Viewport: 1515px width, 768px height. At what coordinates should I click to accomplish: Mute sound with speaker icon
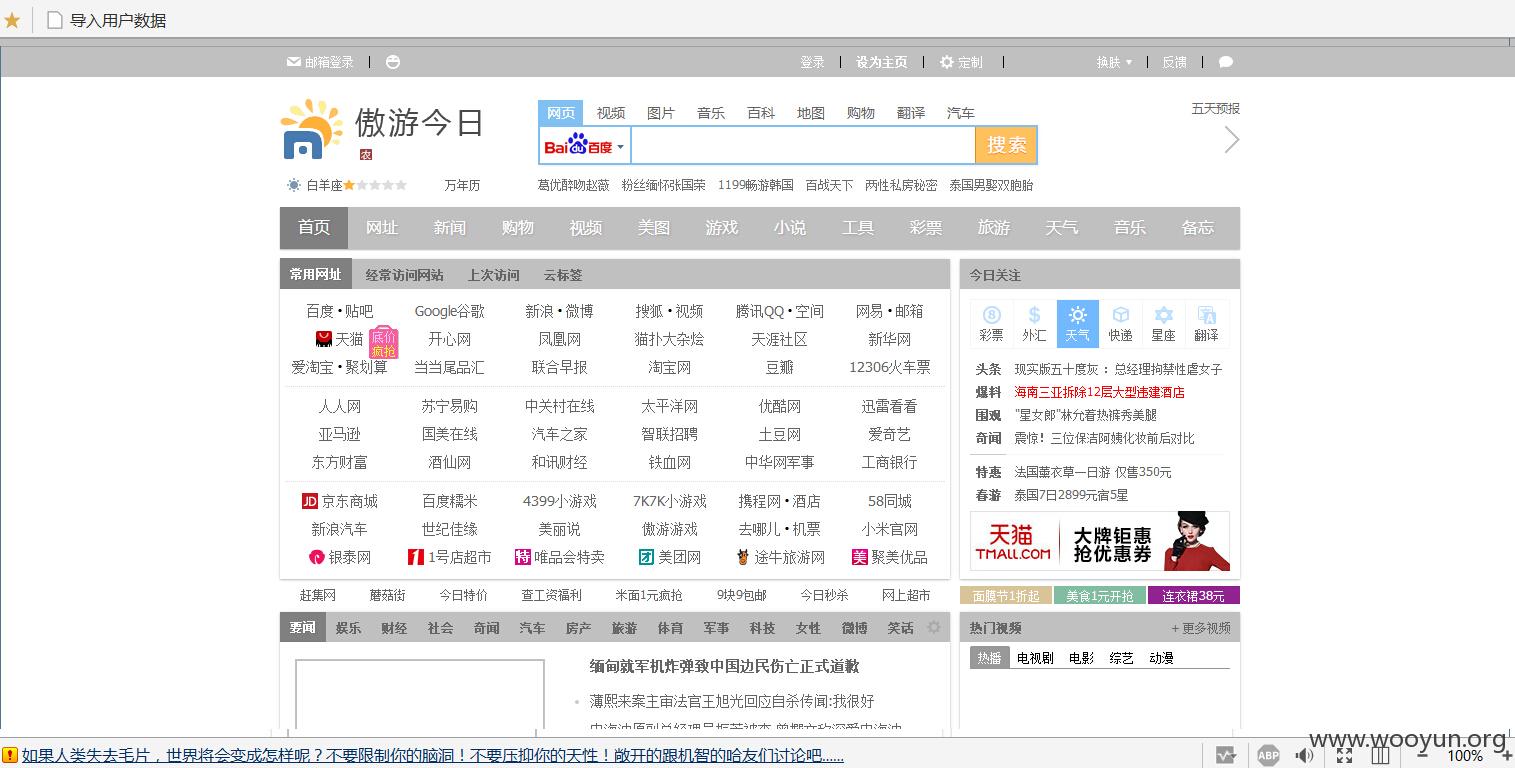[1305, 755]
